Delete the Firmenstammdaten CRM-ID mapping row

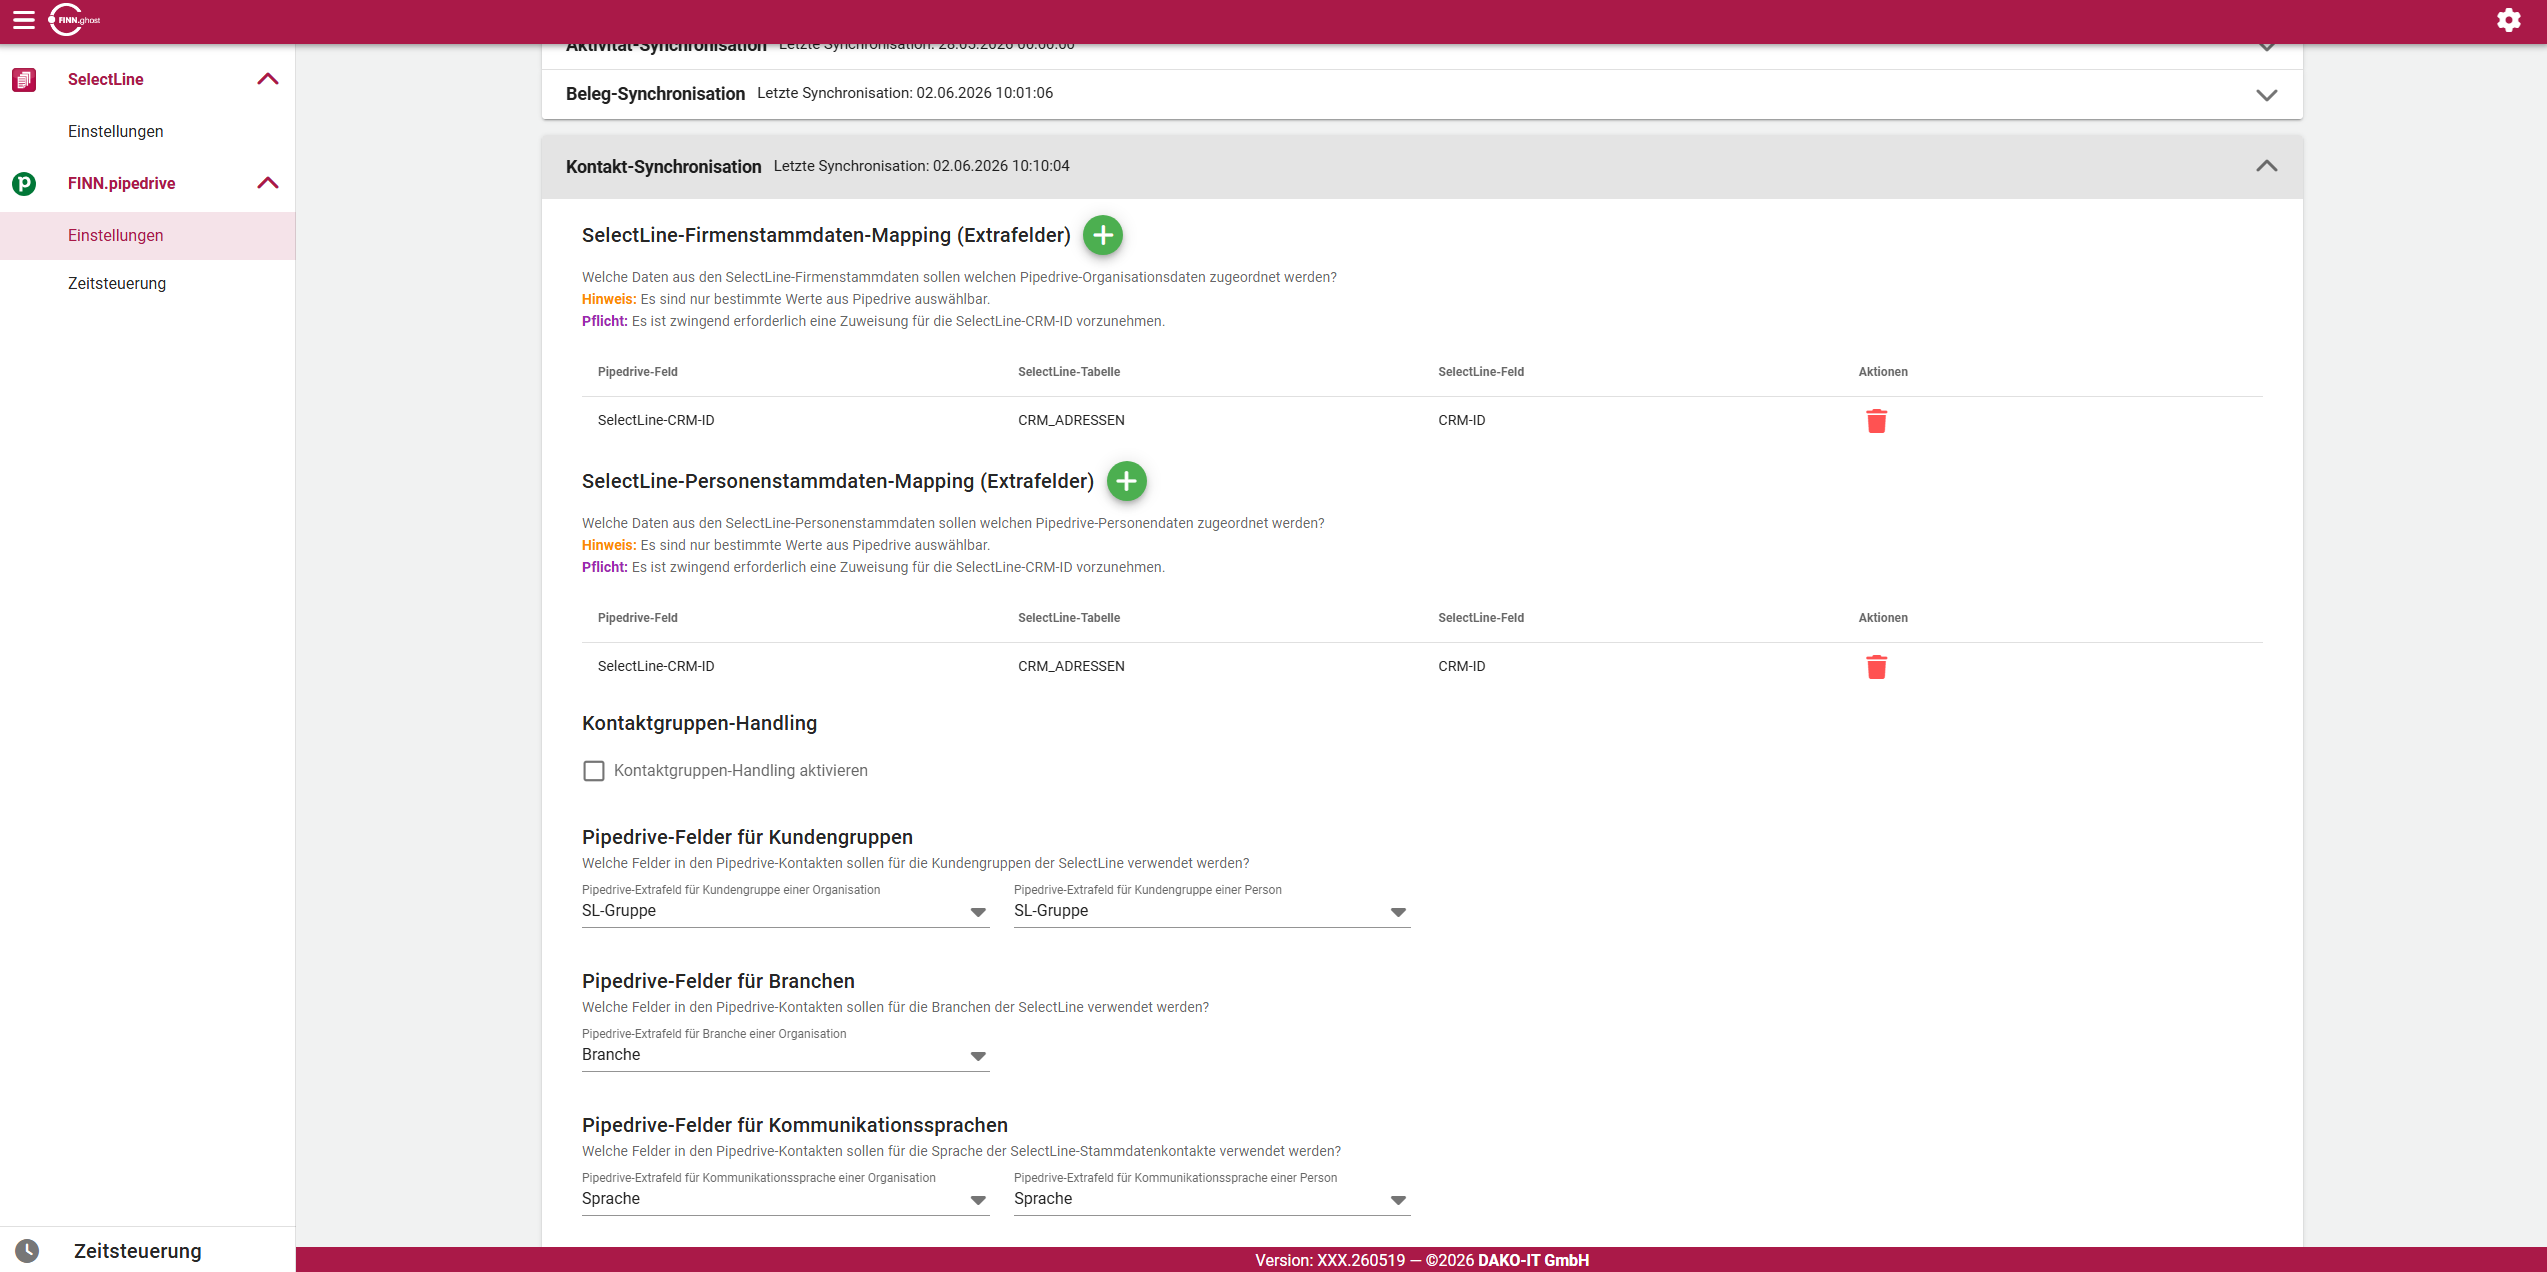pos(1877,421)
